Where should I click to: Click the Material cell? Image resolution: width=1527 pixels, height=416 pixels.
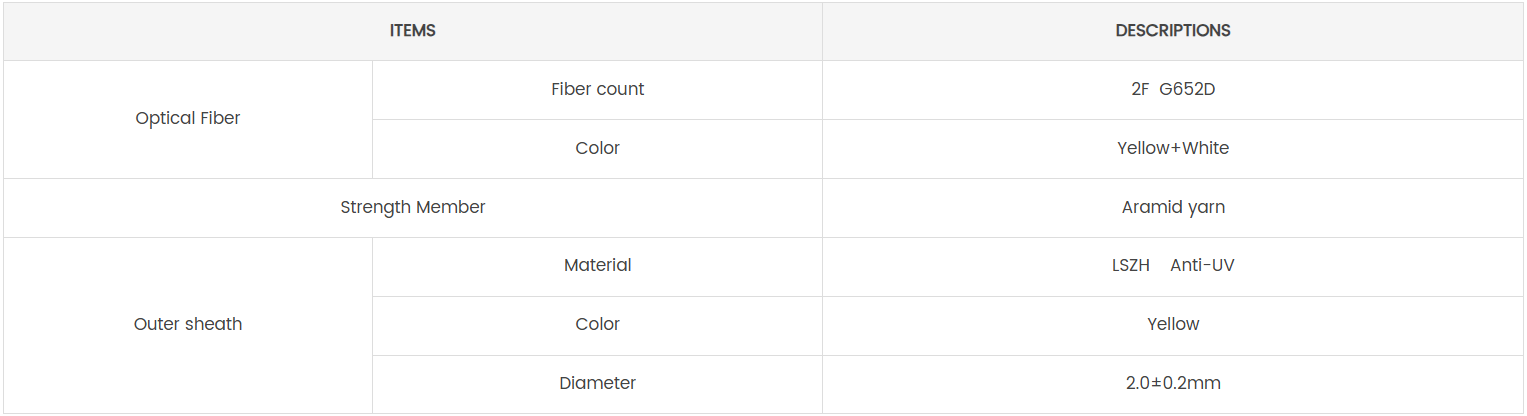click(x=597, y=265)
